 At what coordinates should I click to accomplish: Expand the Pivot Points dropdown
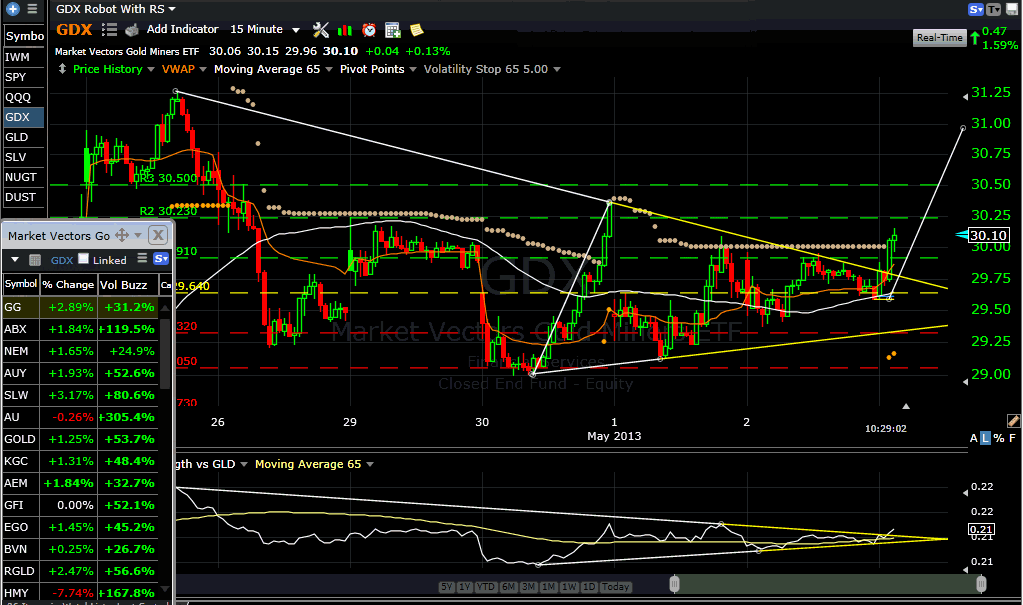pyautogui.click(x=413, y=69)
